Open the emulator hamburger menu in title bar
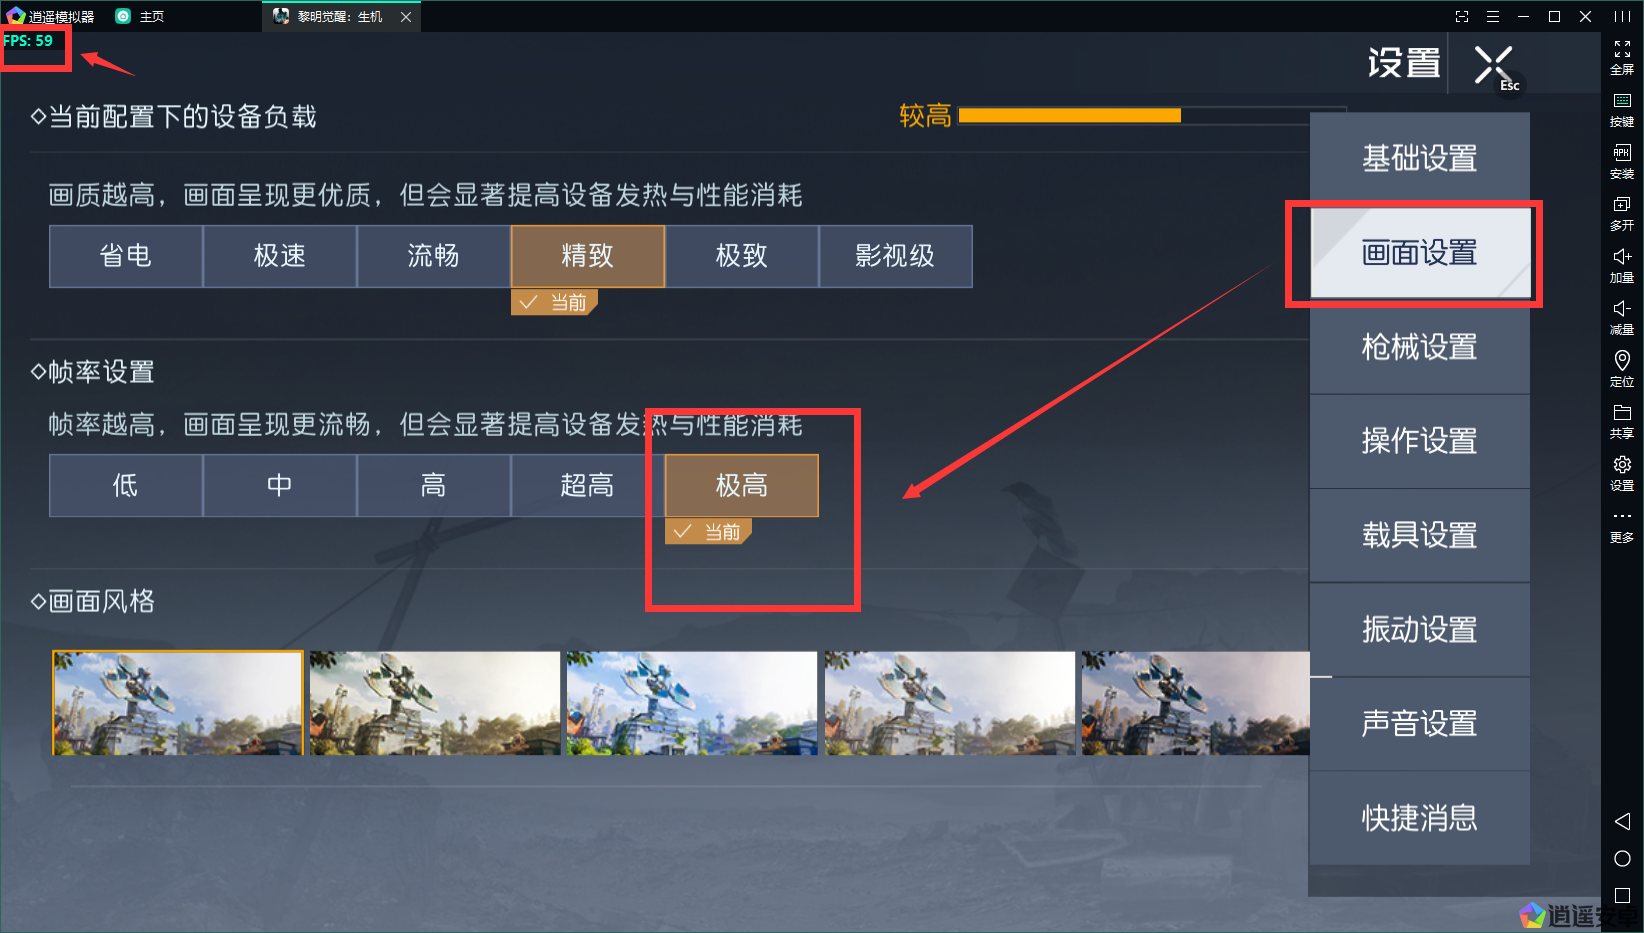The image size is (1644, 933). click(x=1493, y=16)
